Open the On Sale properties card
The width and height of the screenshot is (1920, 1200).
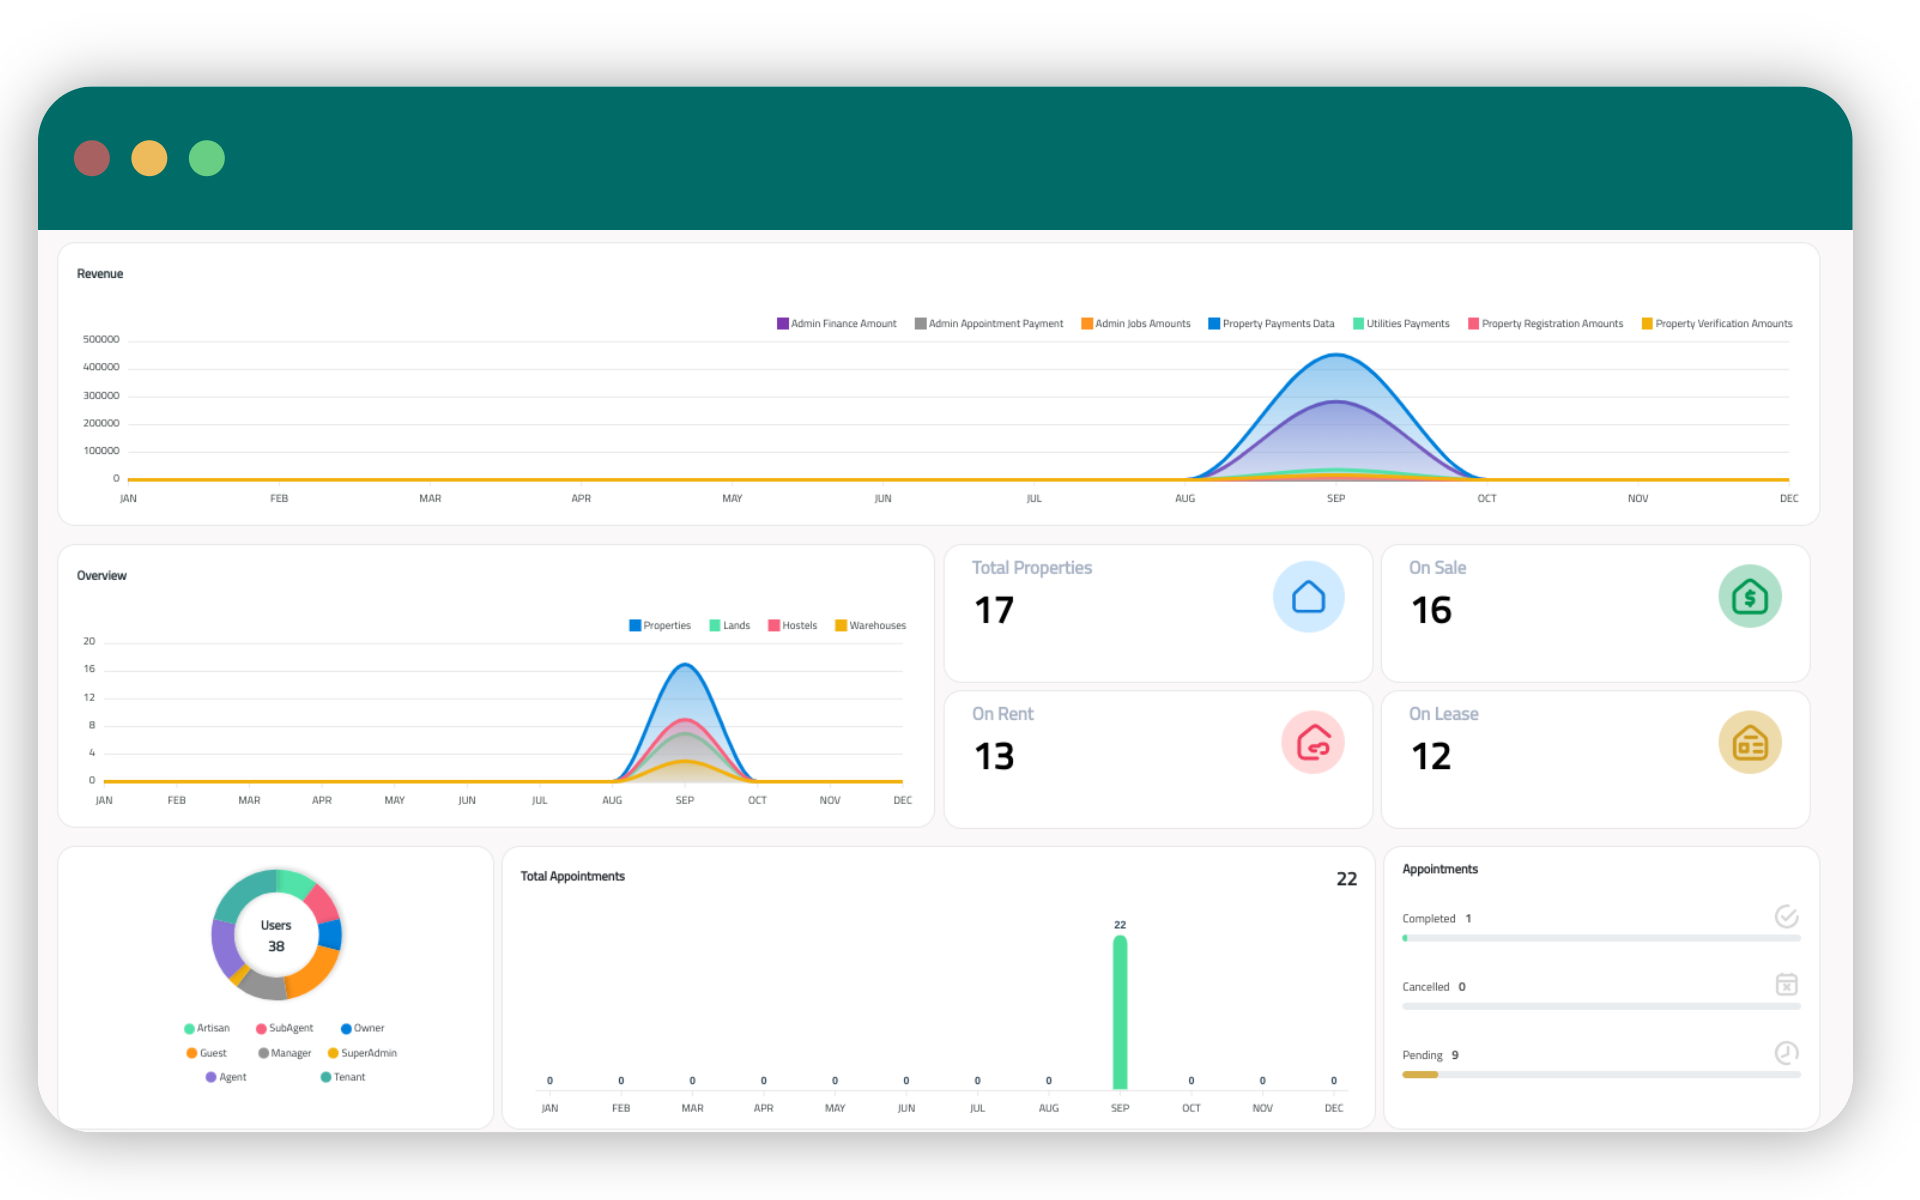tap(1594, 613)
